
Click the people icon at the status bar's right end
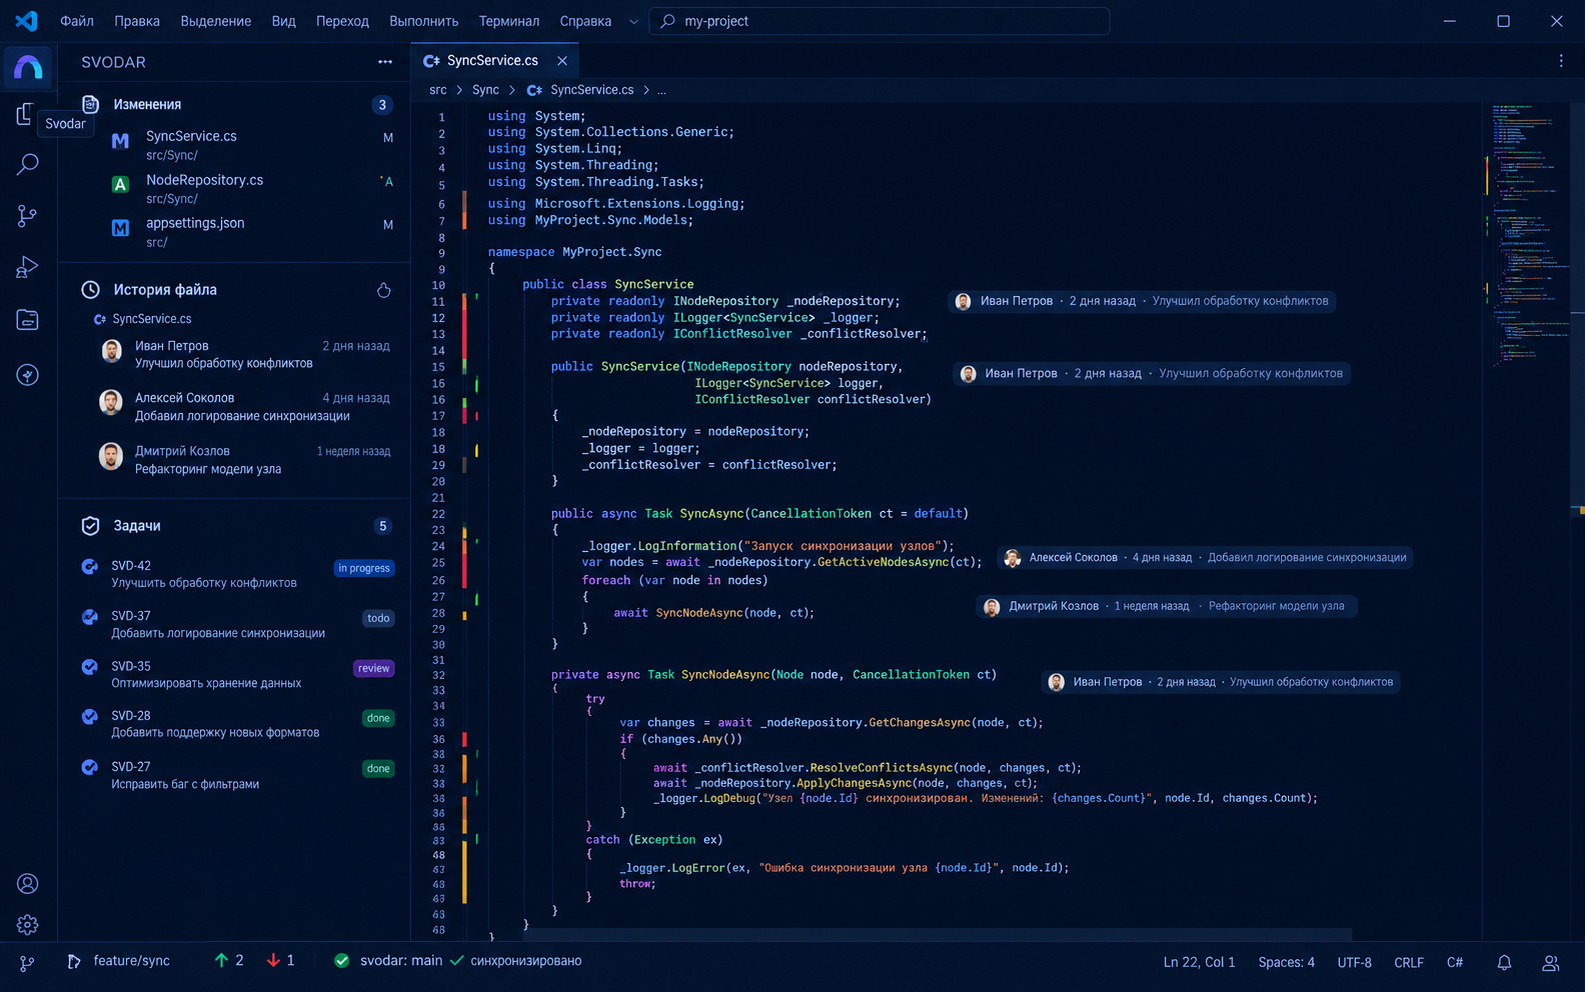tap(1551, 962)
